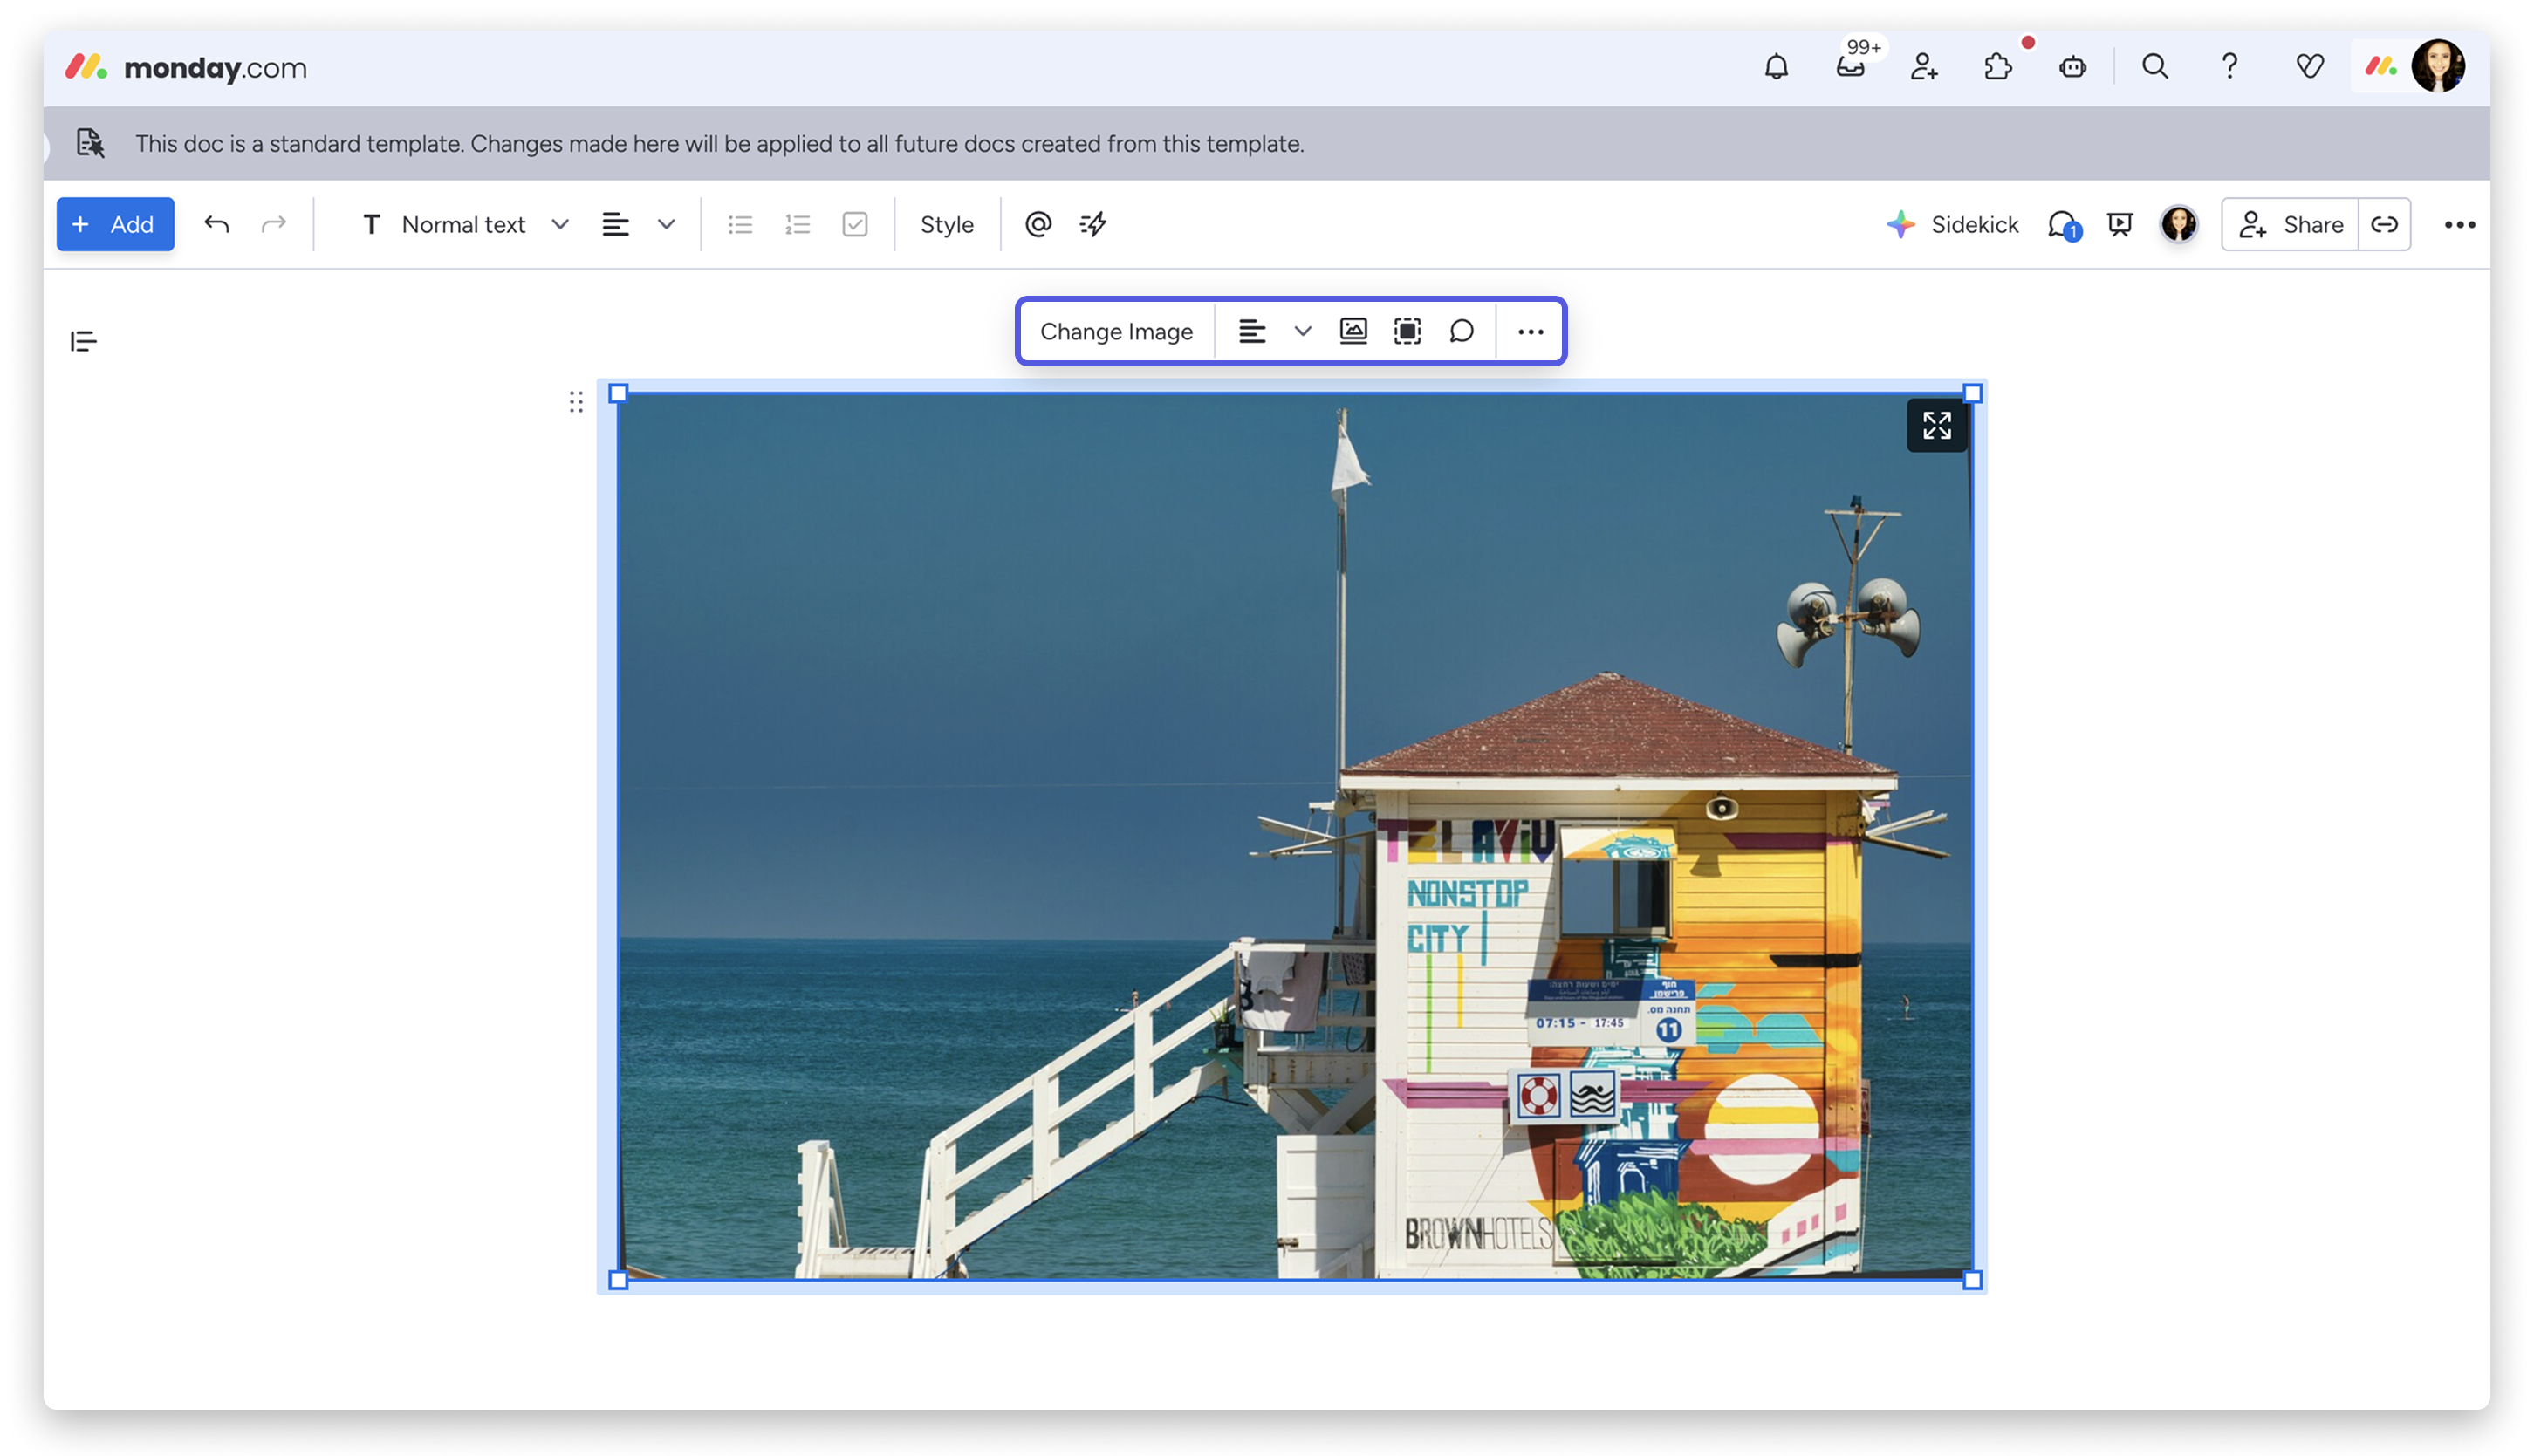Click the Share button
The image size is (2534, 1456).
pyautogui.click(x=2290, y=224)
